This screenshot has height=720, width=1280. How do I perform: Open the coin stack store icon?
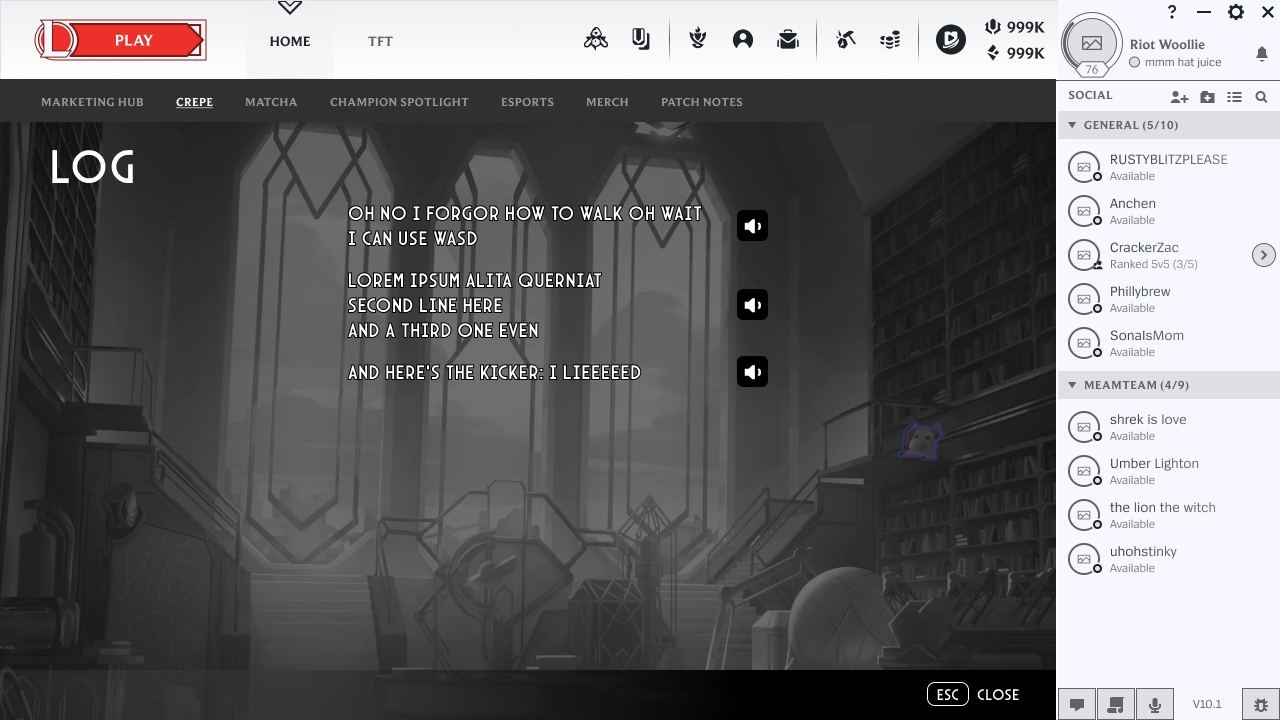pos(890,40)
